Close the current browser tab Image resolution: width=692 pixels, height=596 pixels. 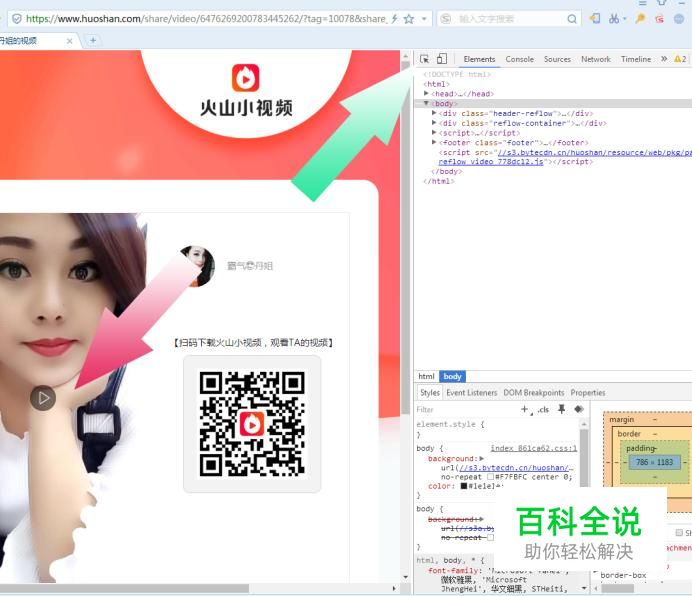point(69,41)
